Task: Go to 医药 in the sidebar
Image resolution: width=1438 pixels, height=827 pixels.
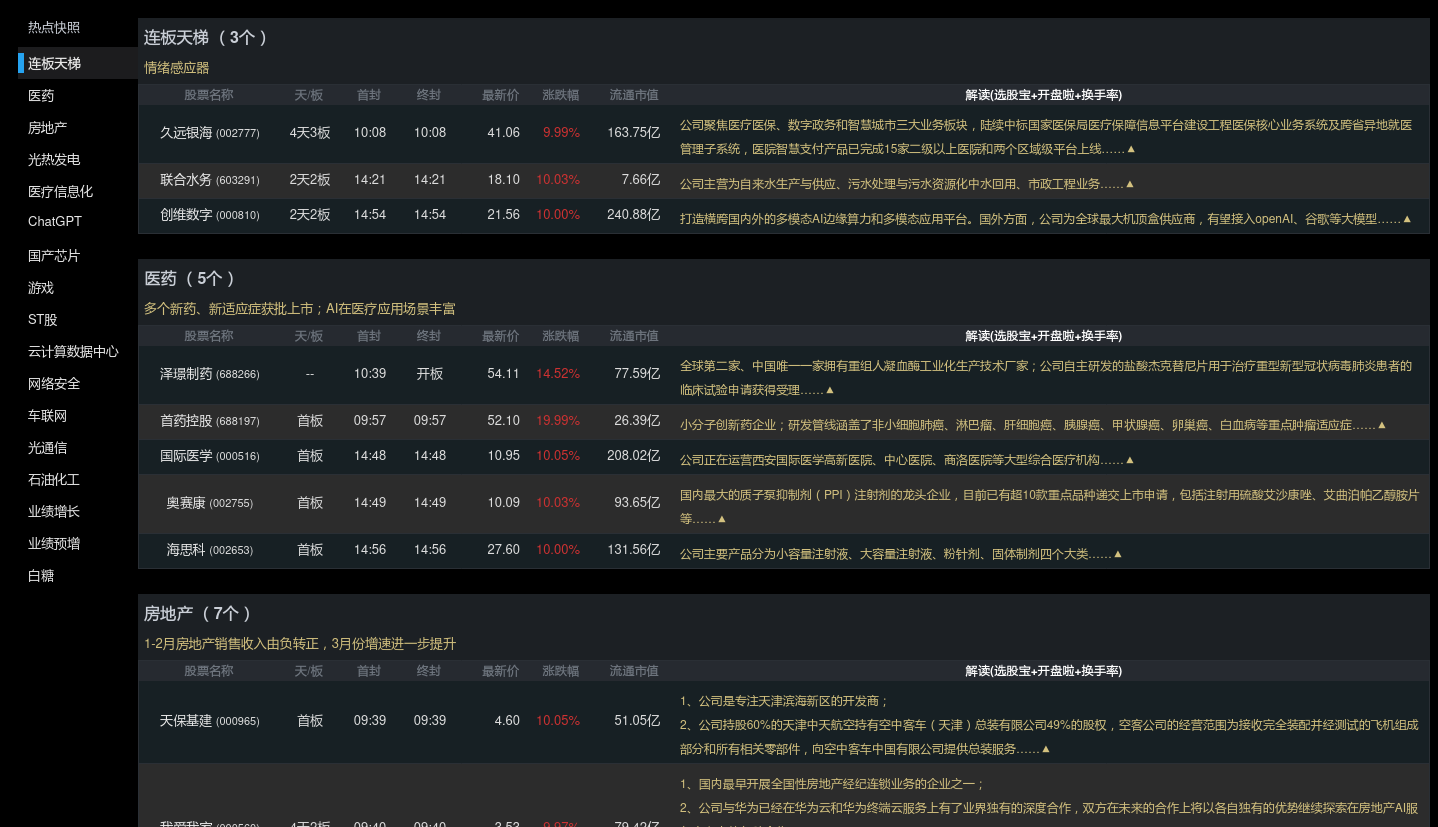Action: click(x=41, y=96)
